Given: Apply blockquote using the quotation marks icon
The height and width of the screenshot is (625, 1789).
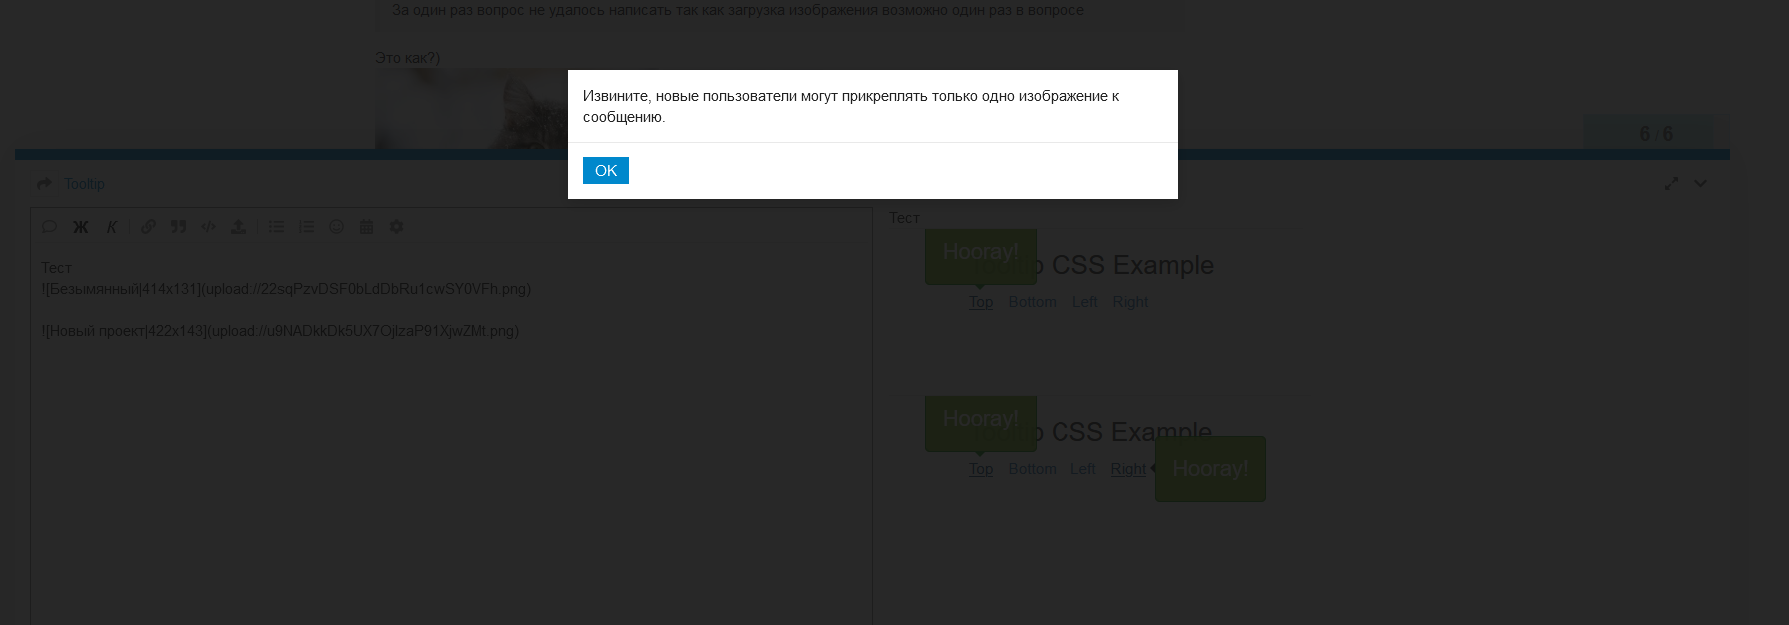Looking at the screenshot, I should [178, 227].
